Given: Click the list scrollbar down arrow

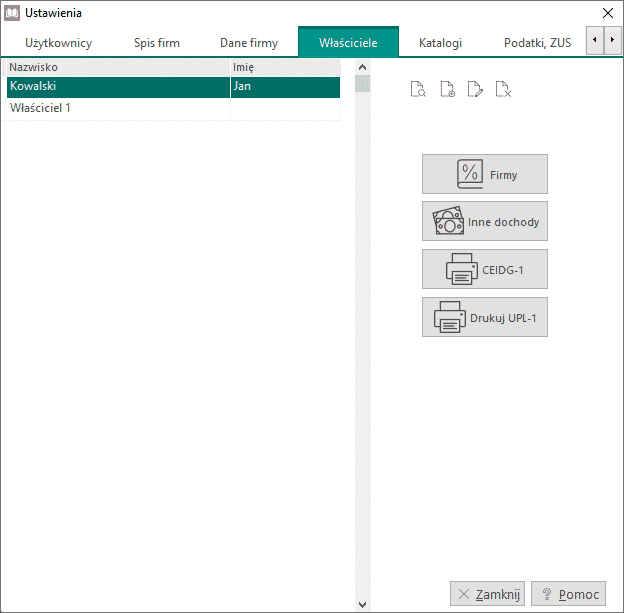Looking at the screenshot, I should point(362,604).
